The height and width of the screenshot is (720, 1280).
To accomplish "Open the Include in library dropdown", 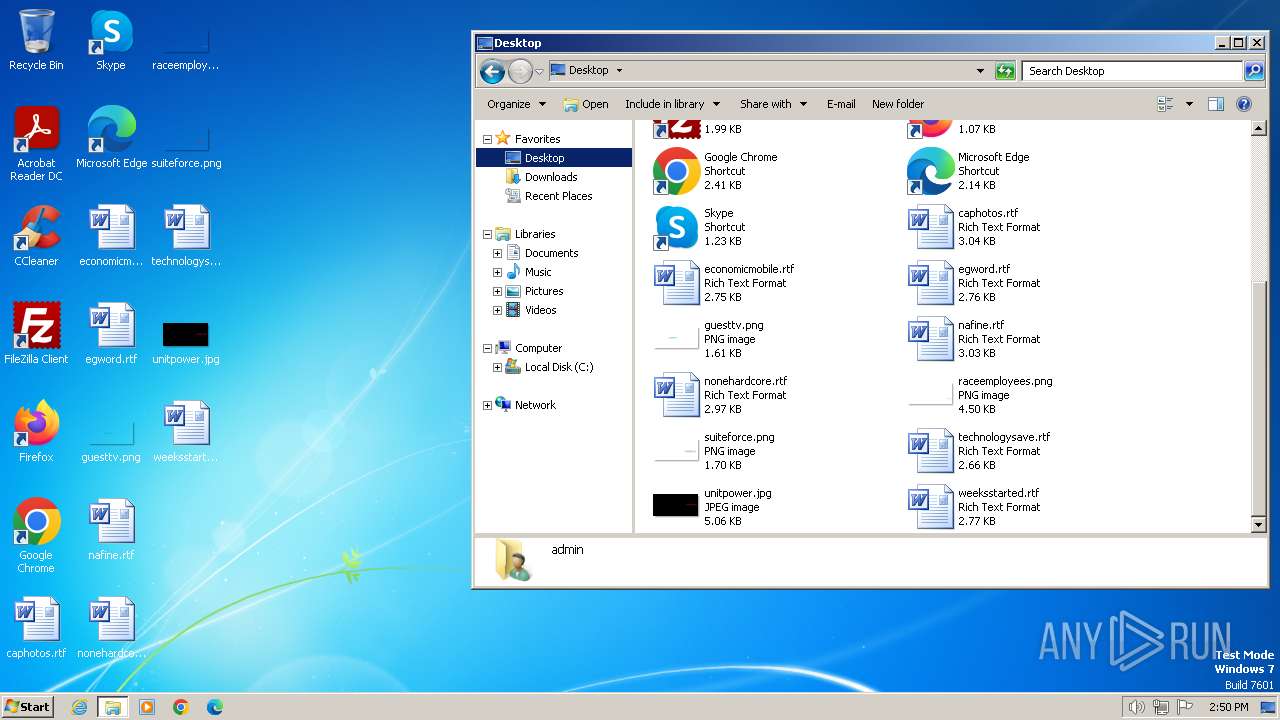I will pyautogui.click(x=672, y=104).
